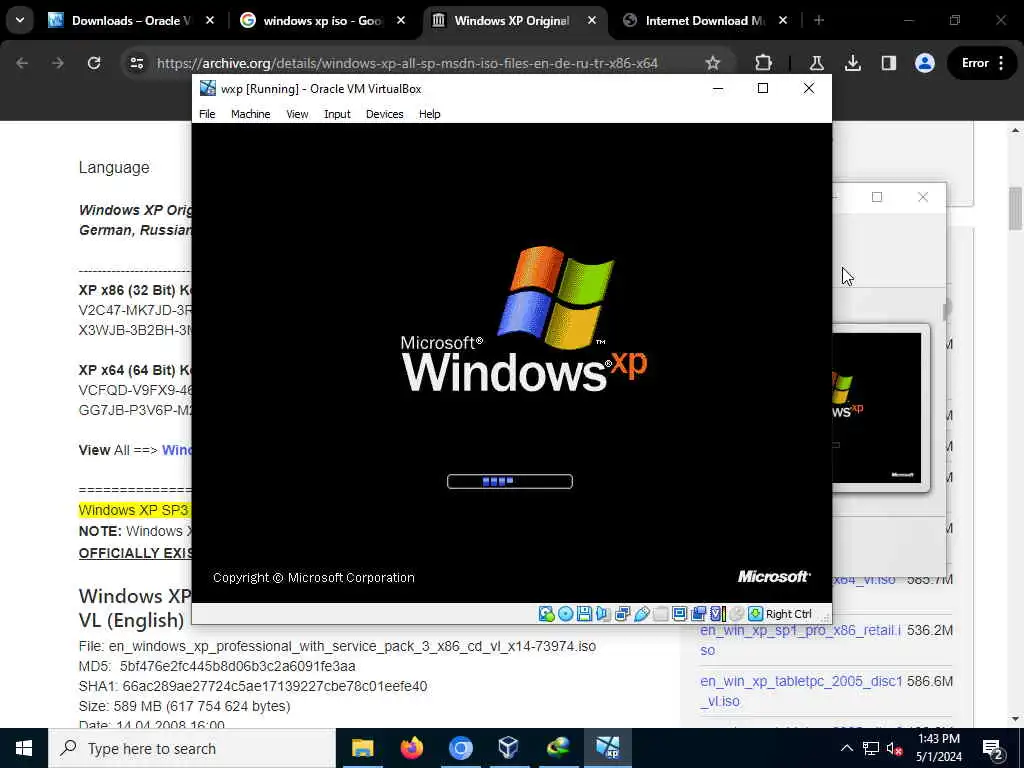
Task: Go back using Chrome's back arrow
Action: coord(22,63)
